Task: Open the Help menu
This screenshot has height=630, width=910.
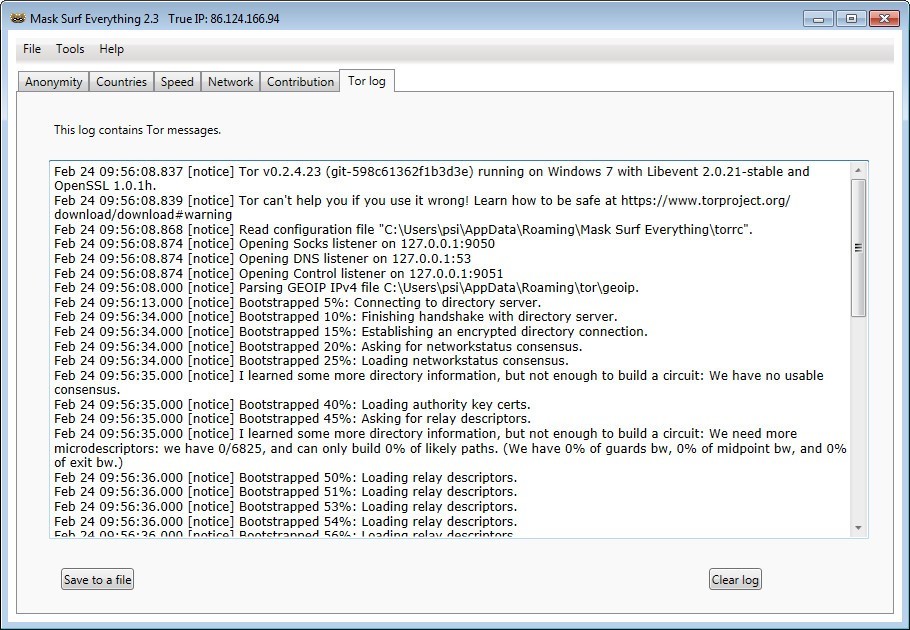Action: coord(111,49)
